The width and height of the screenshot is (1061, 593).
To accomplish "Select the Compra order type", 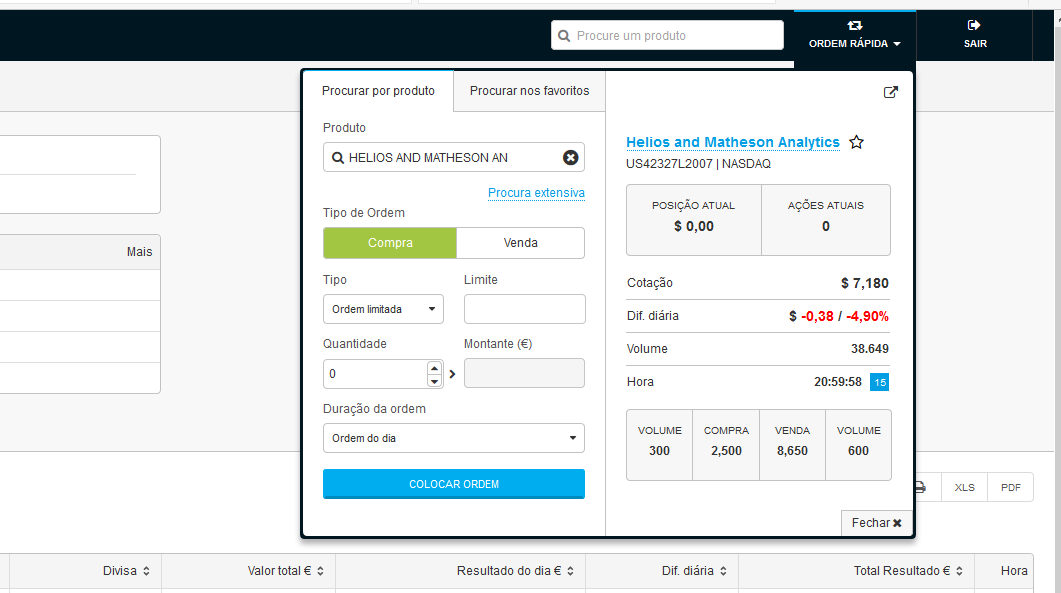I will click(390, 243).
